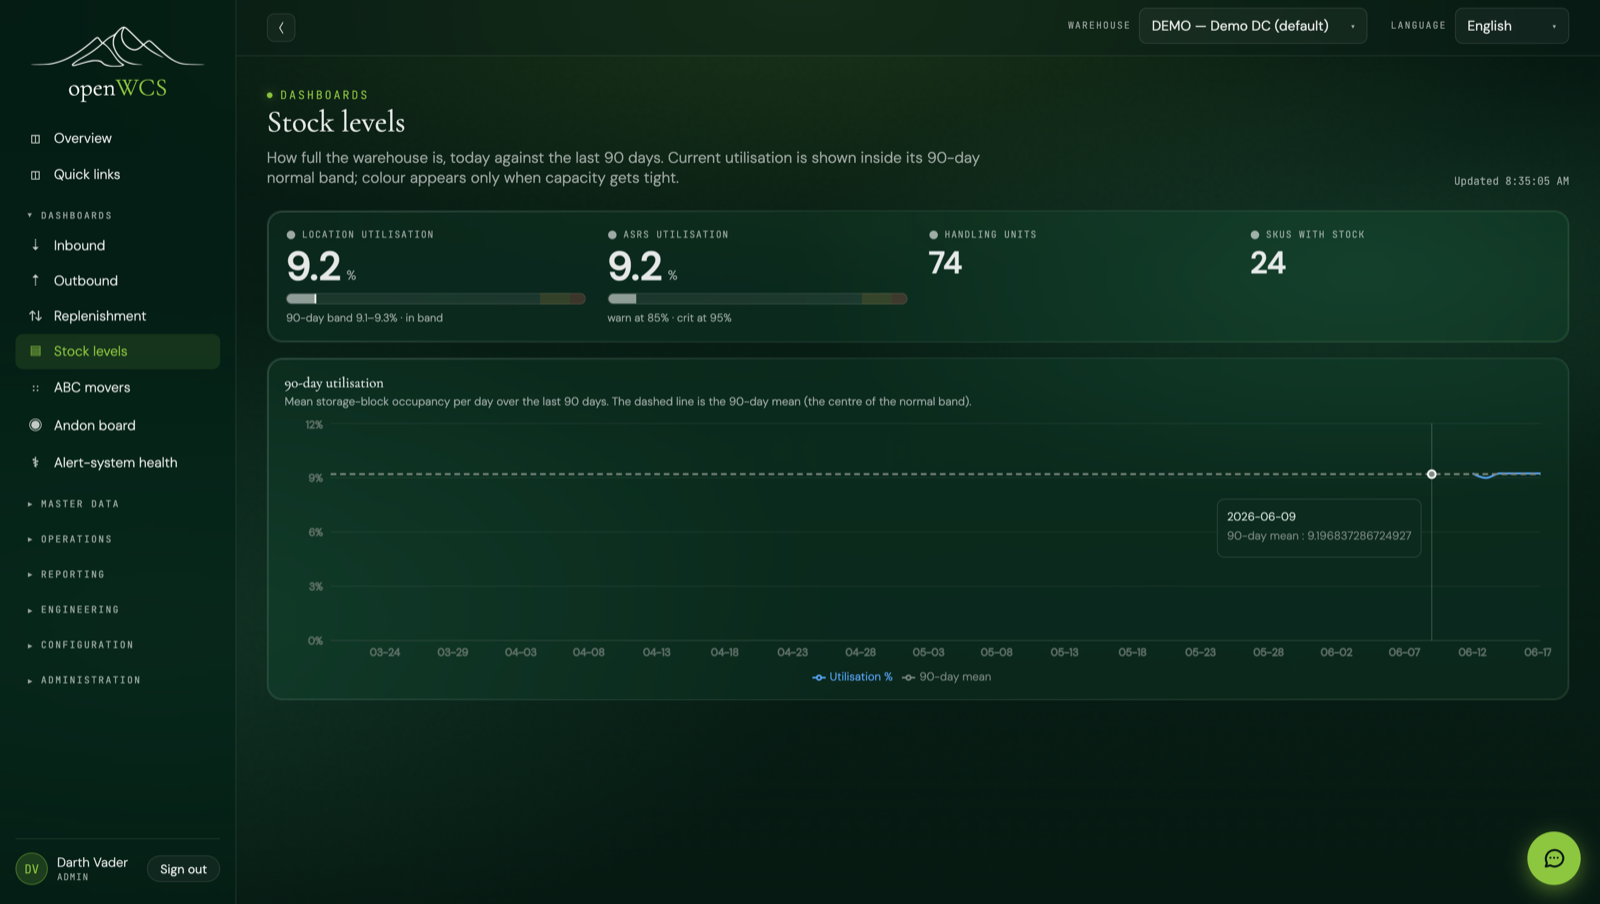
Task: Click the Sign out button
Action: [183, 869]
